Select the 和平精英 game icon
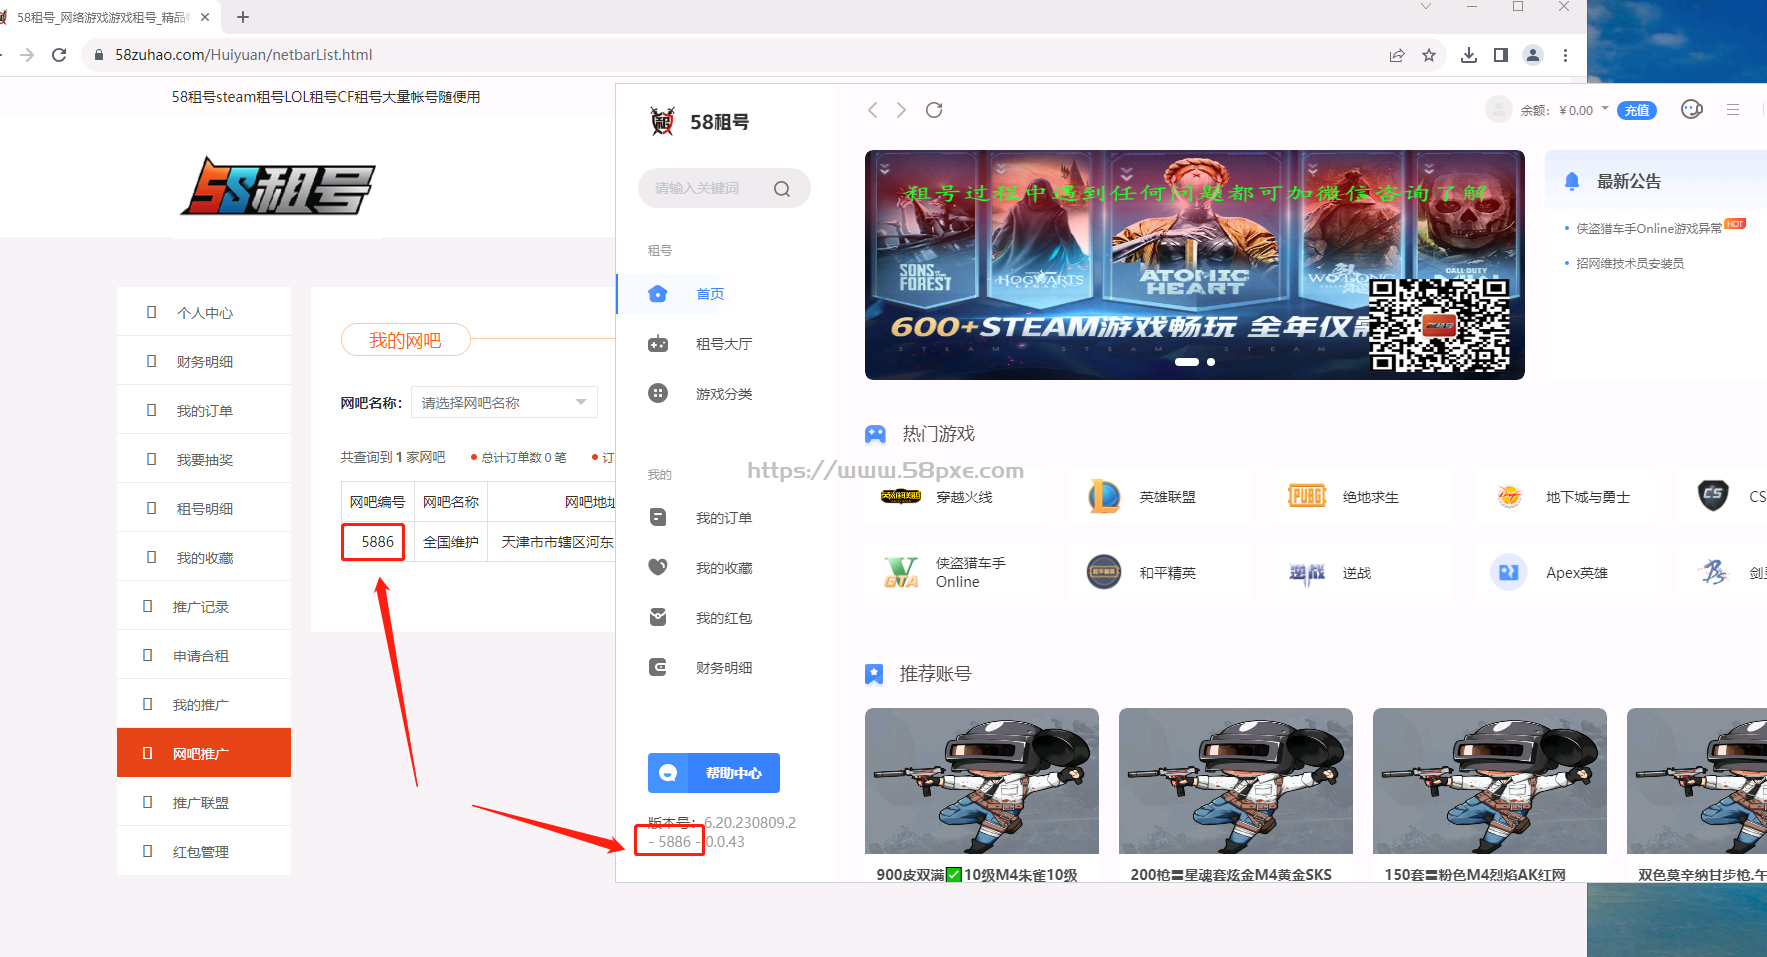The height and width of the screenshot is (957, 1767). [x=1104, y=572]
